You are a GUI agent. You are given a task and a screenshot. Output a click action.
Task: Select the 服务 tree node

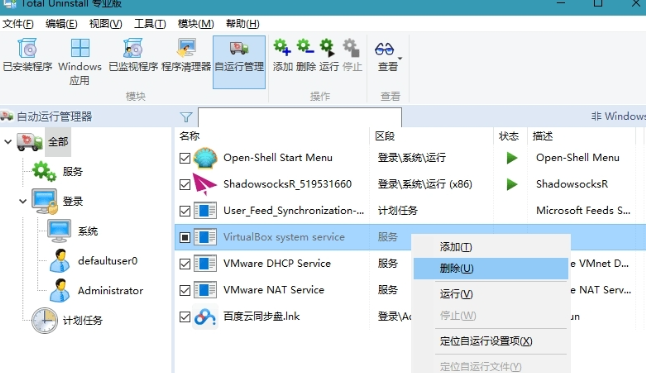pos(73,171)
